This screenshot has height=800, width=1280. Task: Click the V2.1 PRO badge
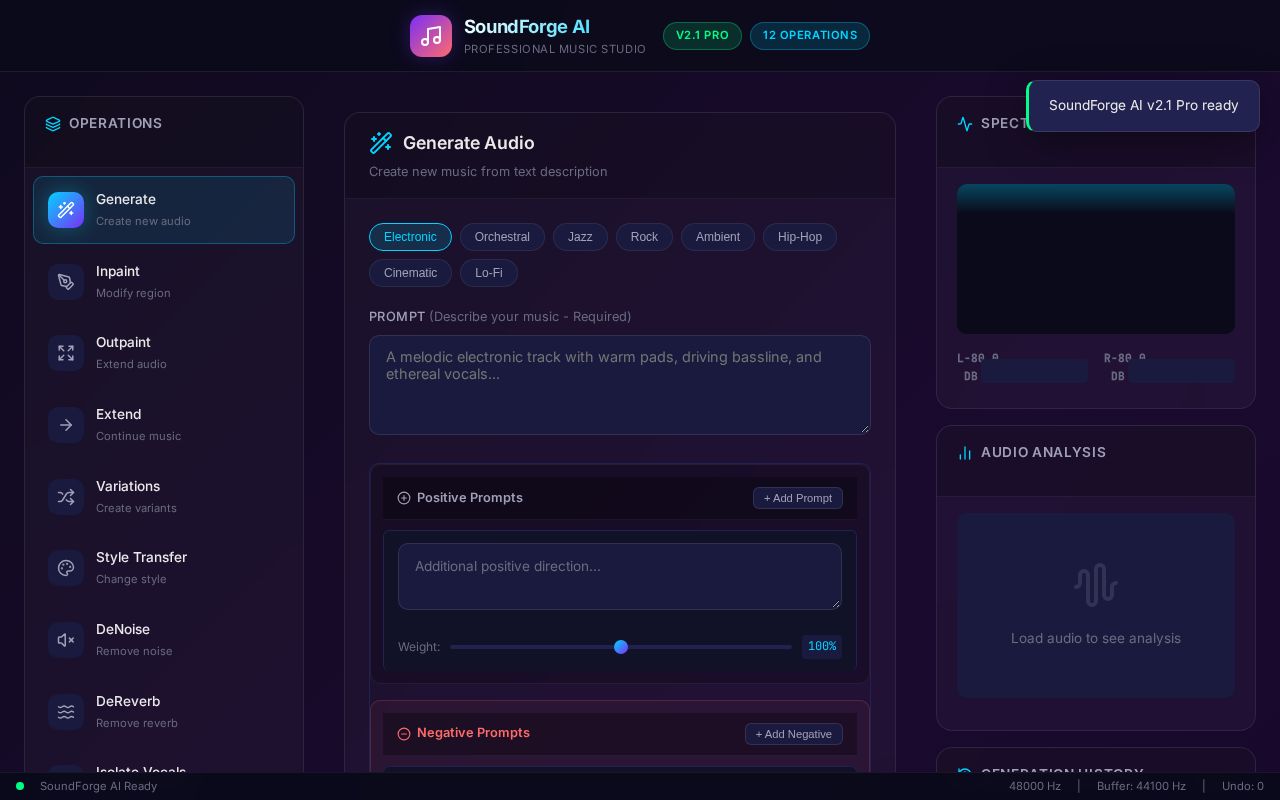(702, 36)
